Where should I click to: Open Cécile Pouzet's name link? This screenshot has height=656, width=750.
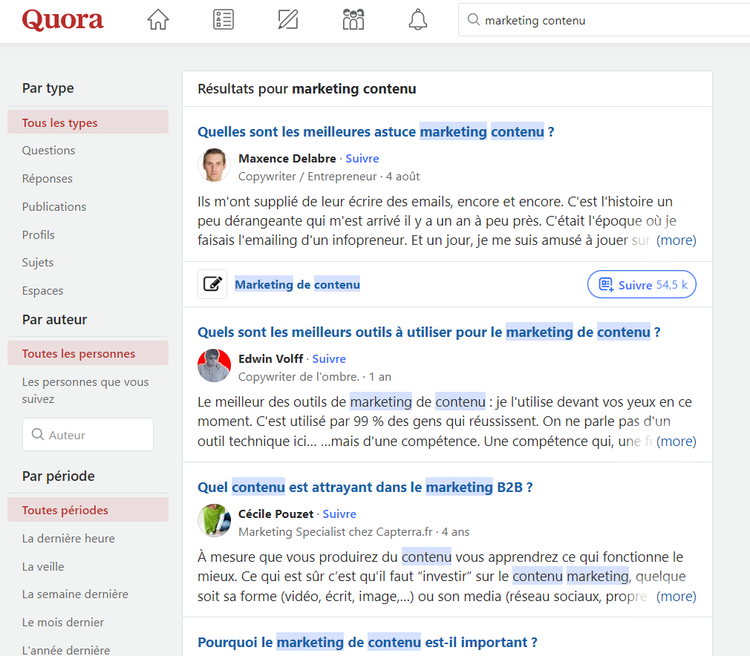276,514
